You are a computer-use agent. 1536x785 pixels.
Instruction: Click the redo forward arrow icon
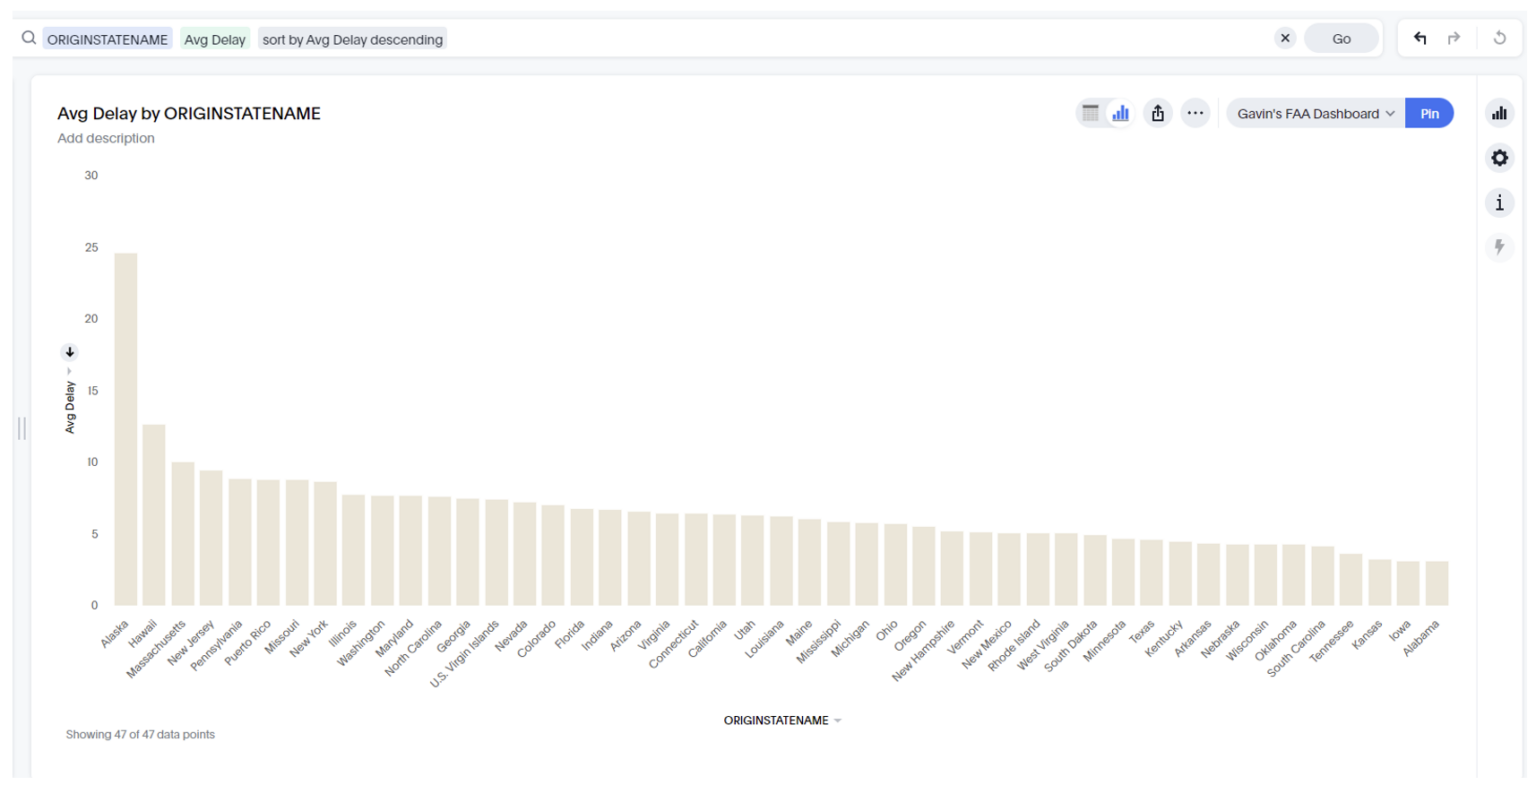[x=1454, y=38]
